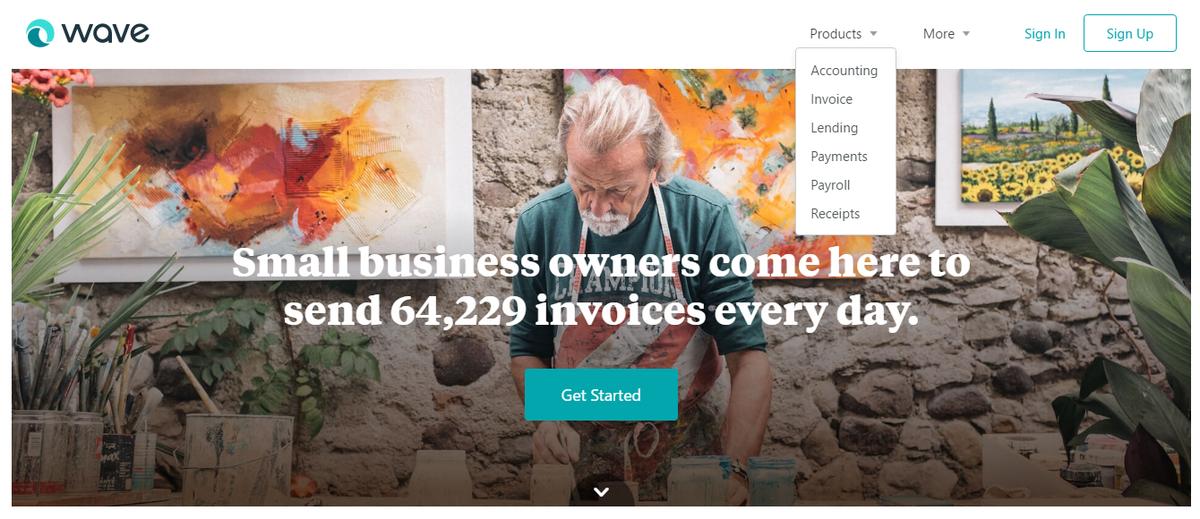Image resolution: width=1200 pixels, height=519 pixels.
Task: Expand the More dropdown arrow
Action: tap(966, 34)
